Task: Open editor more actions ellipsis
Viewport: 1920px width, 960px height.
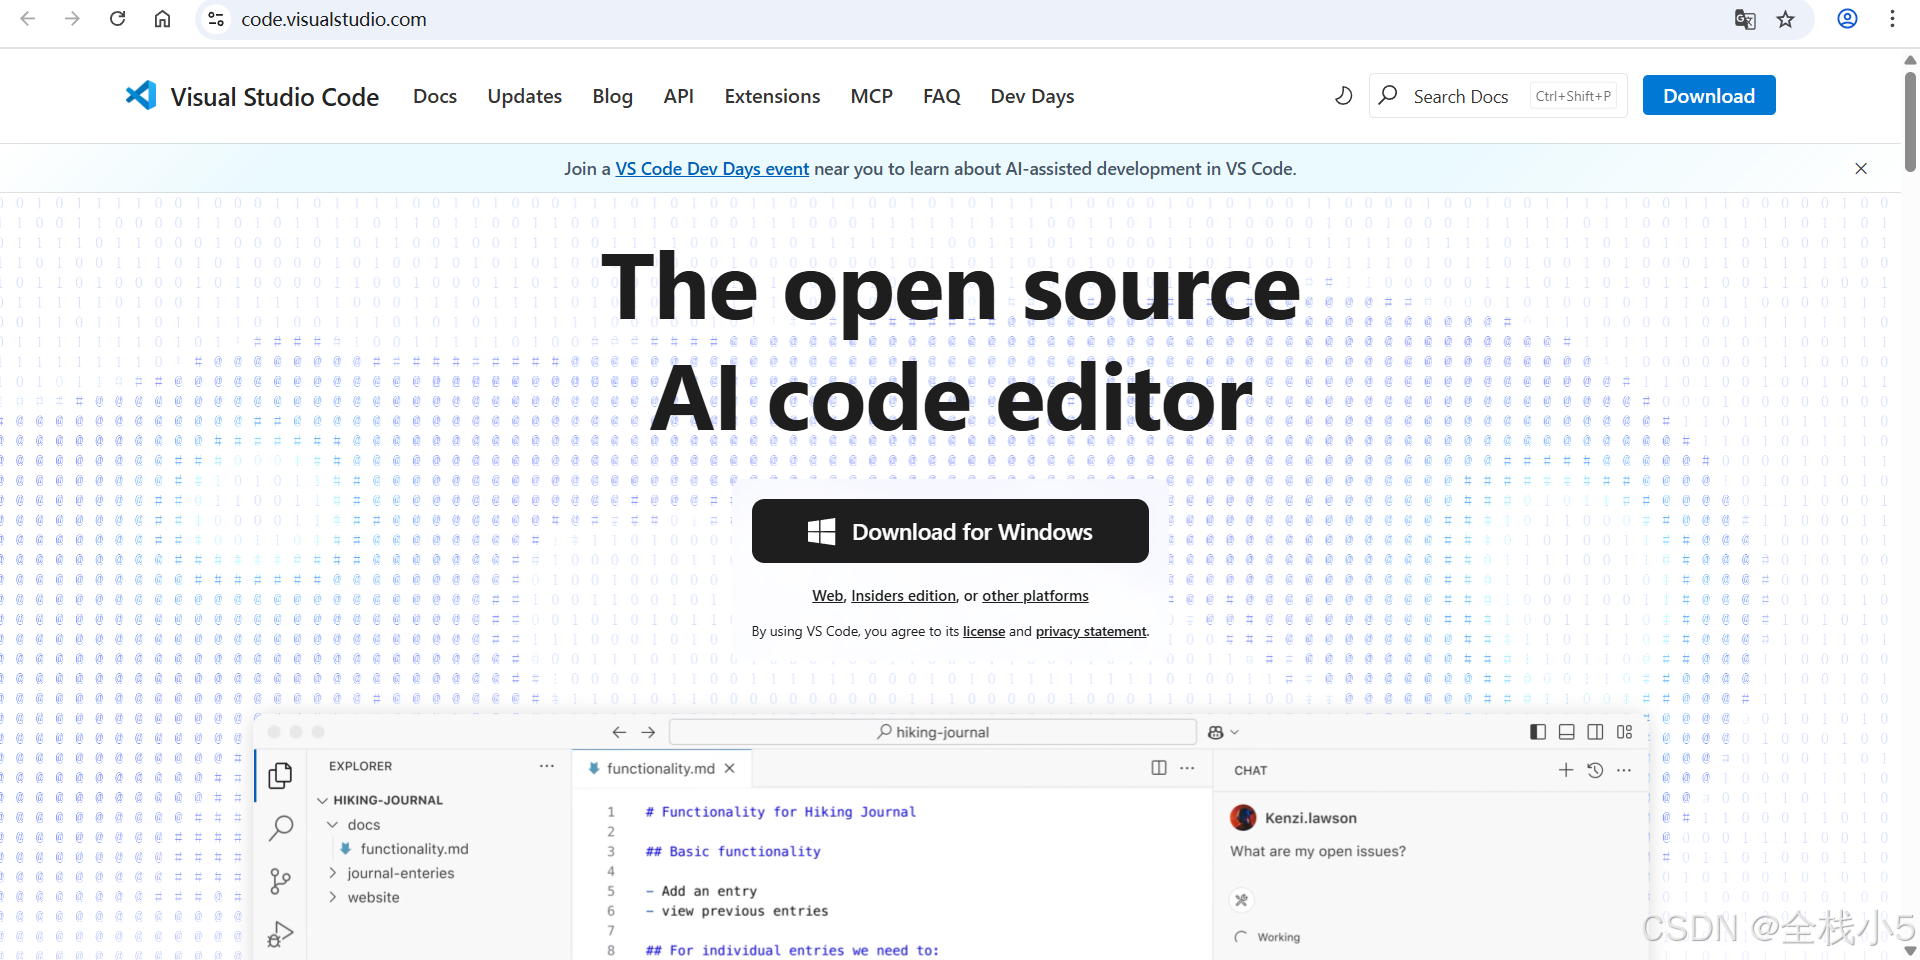Action: pos(1187,768)
